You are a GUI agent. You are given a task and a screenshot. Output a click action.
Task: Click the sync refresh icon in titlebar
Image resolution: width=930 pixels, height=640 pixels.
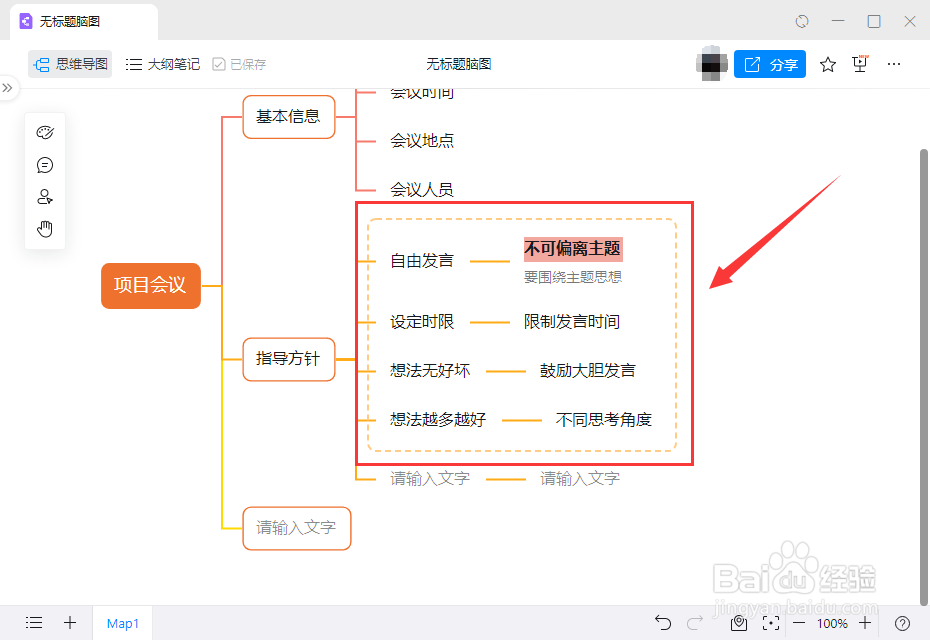[800, 21]
